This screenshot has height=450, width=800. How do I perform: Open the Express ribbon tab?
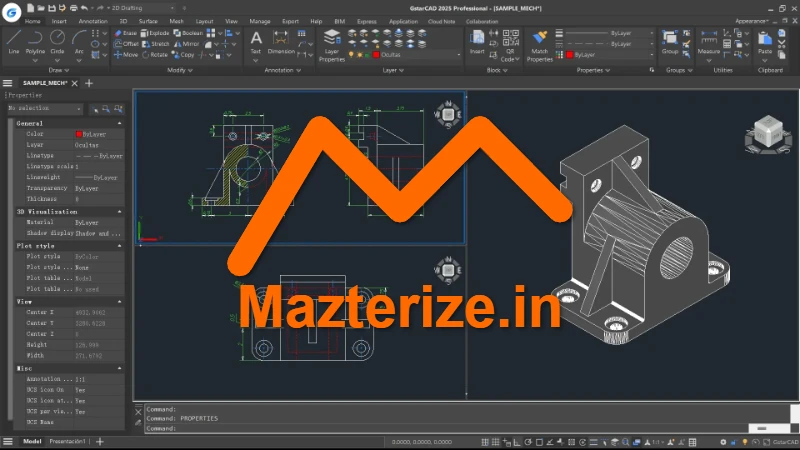(x=367, y=21)
